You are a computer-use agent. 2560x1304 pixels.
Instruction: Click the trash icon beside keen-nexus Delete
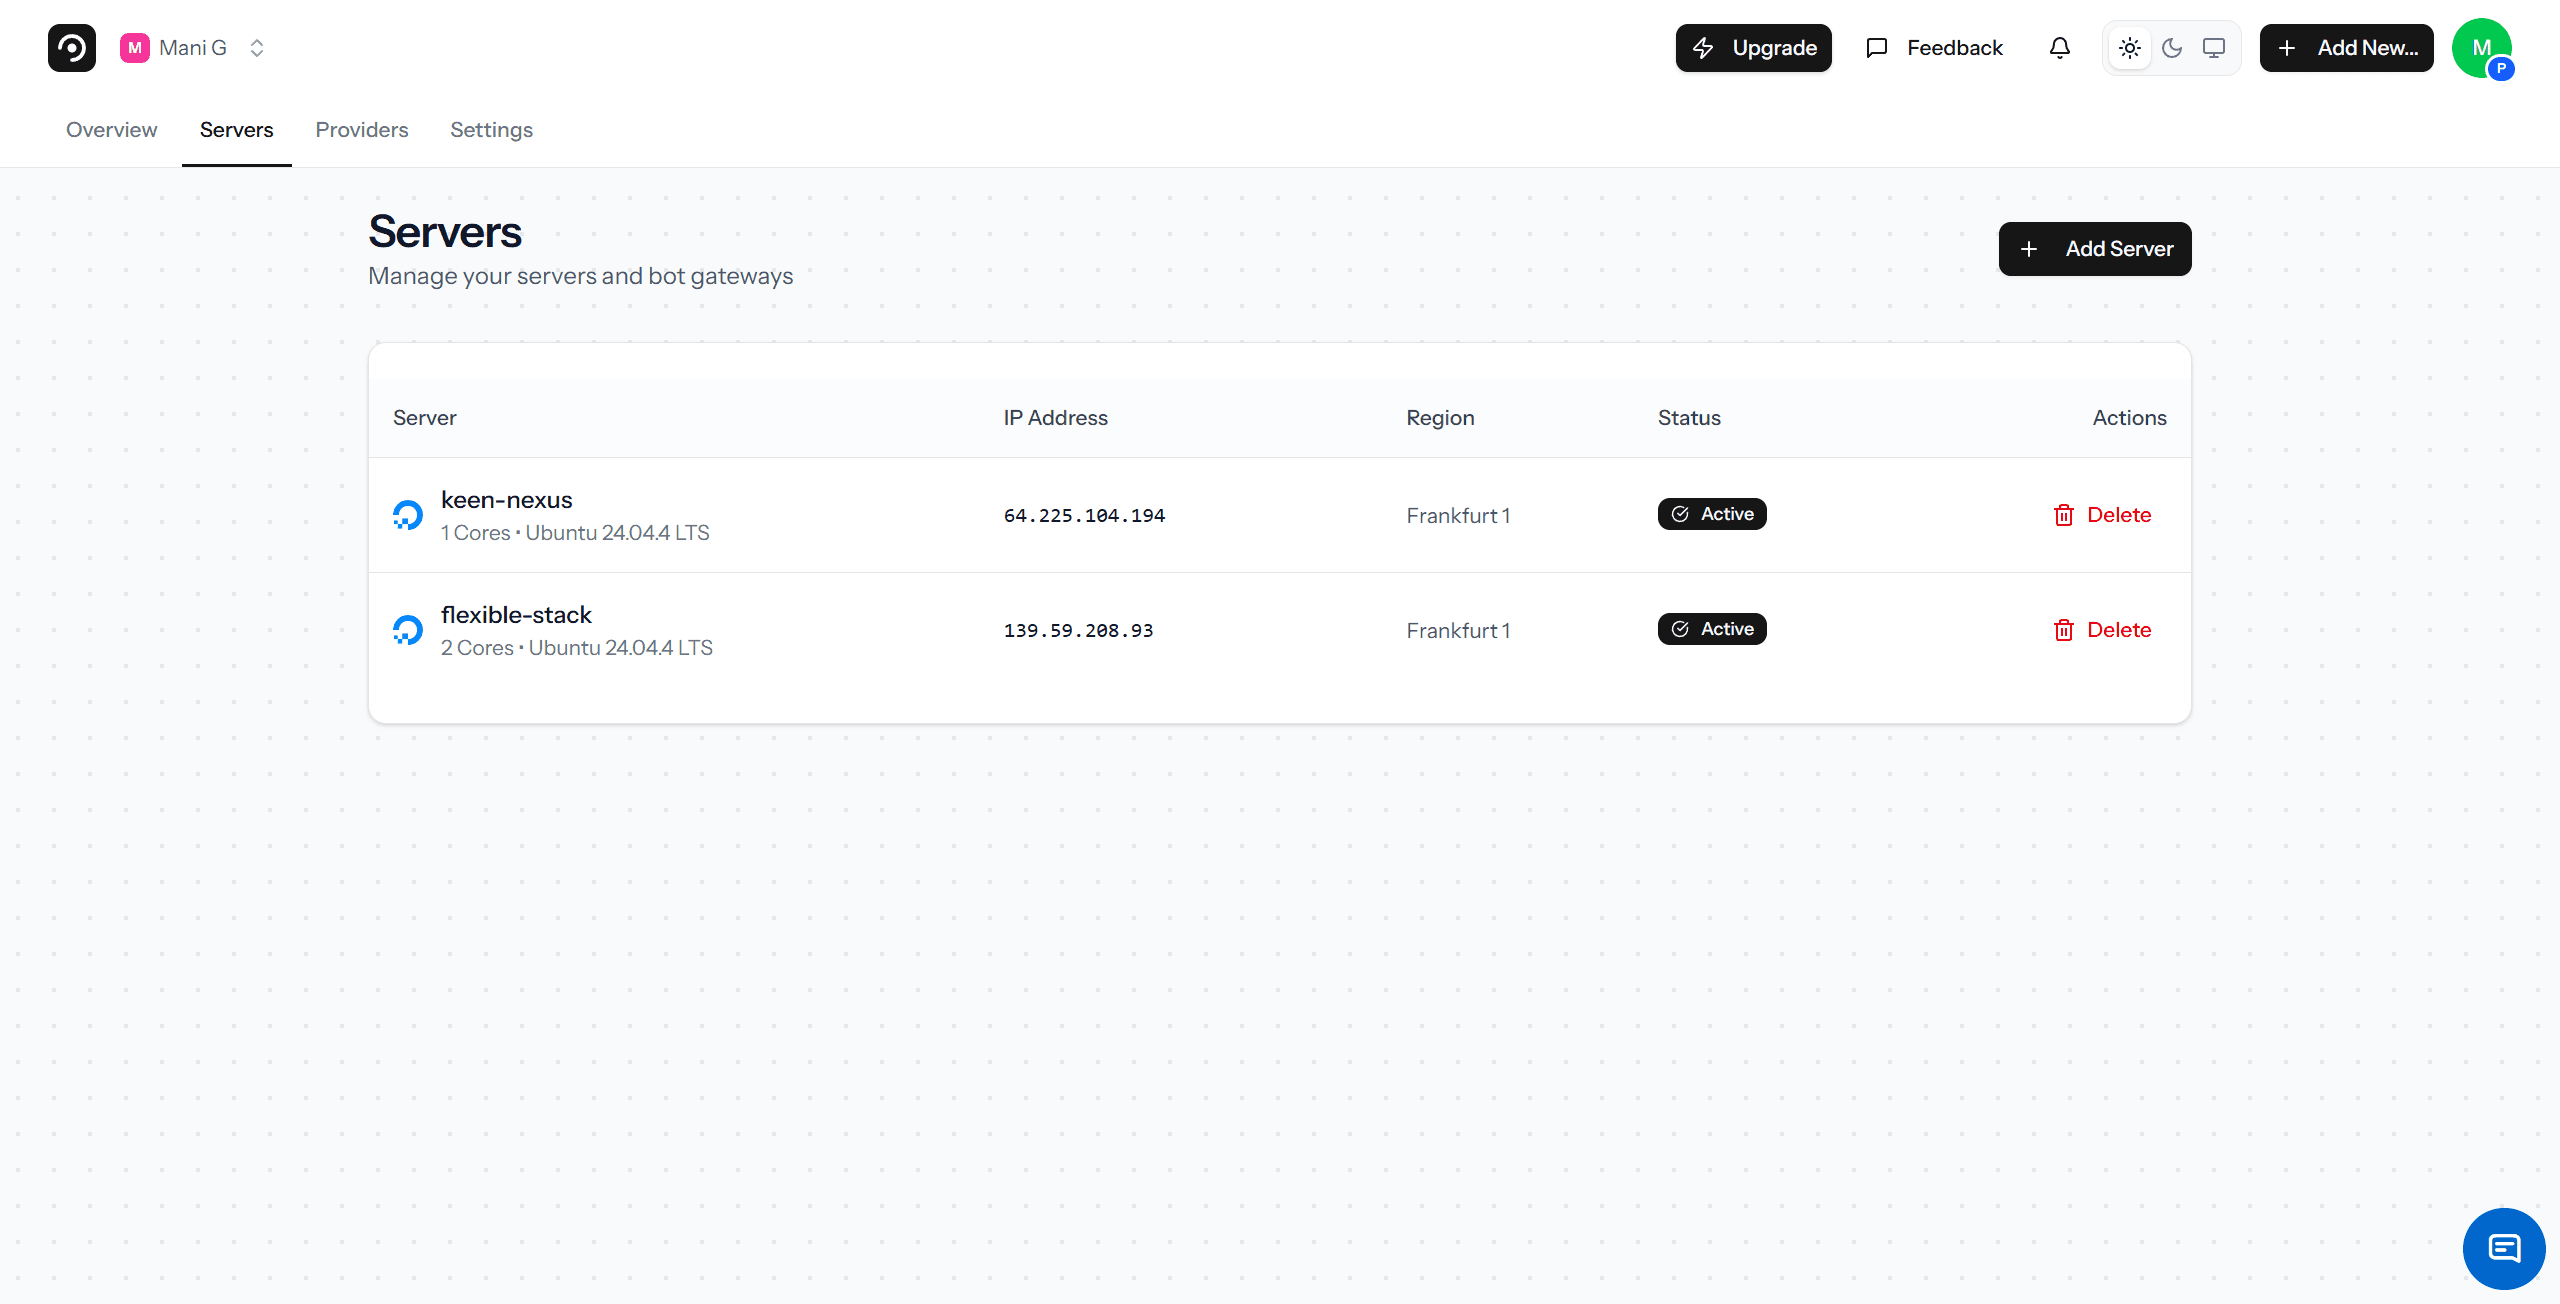2064,515
